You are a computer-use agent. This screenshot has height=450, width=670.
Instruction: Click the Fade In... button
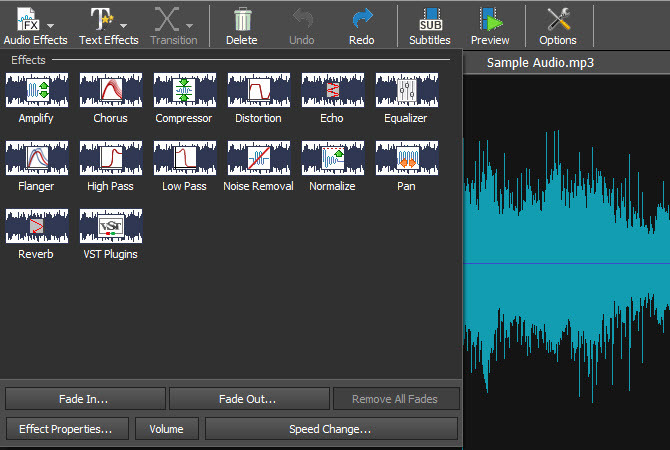(x=85, y=399)
